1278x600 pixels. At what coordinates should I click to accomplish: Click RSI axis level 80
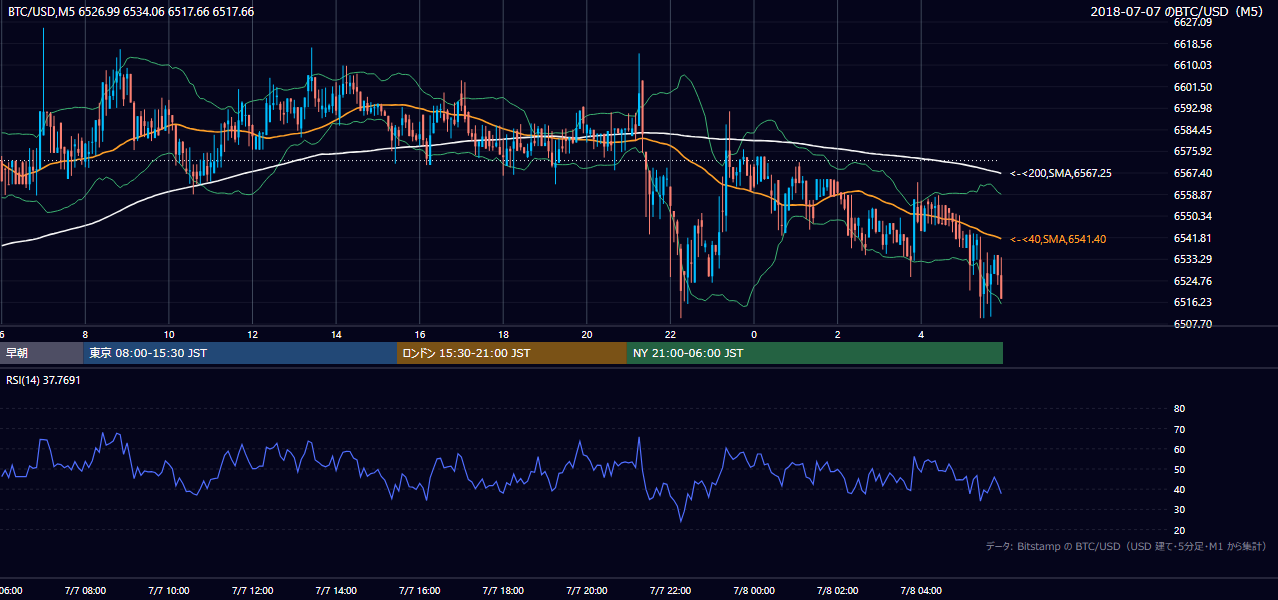pyautogui.click(x=1179, y=409)
